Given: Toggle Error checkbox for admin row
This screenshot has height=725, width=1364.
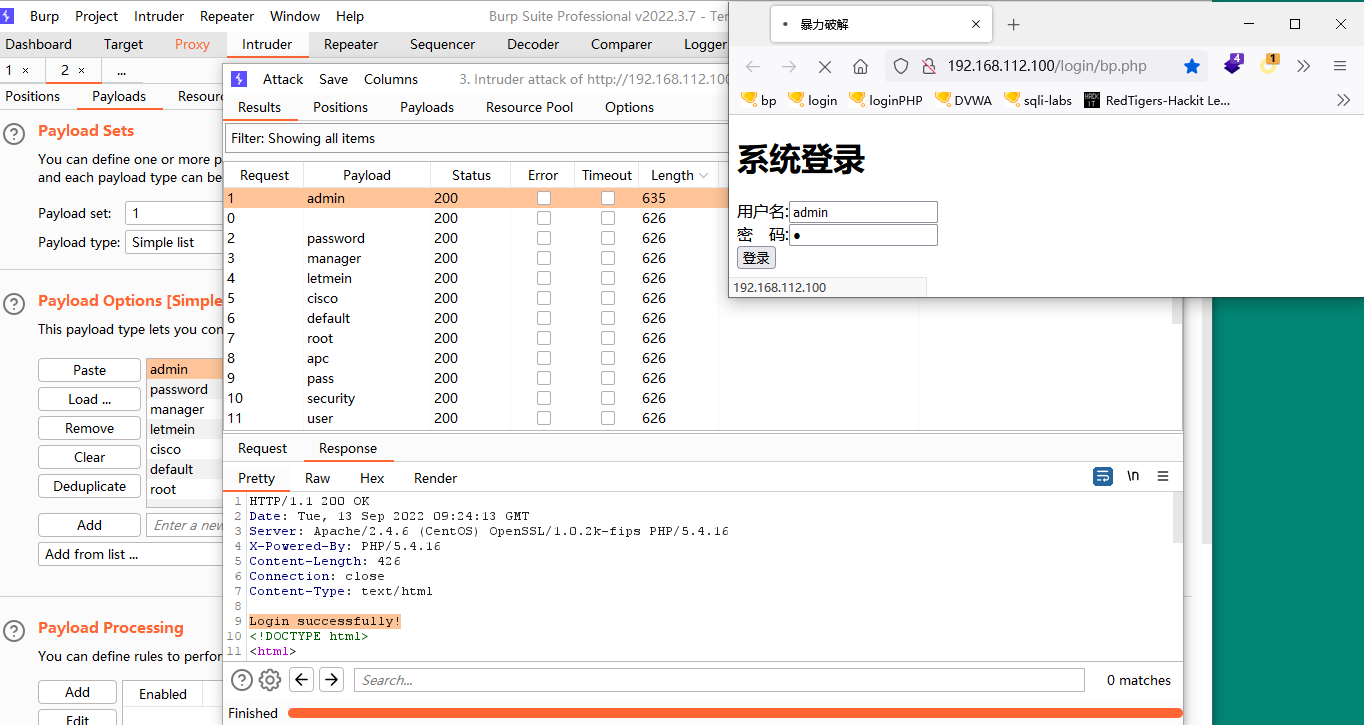Looking at the screenshot, I should 544,198.
